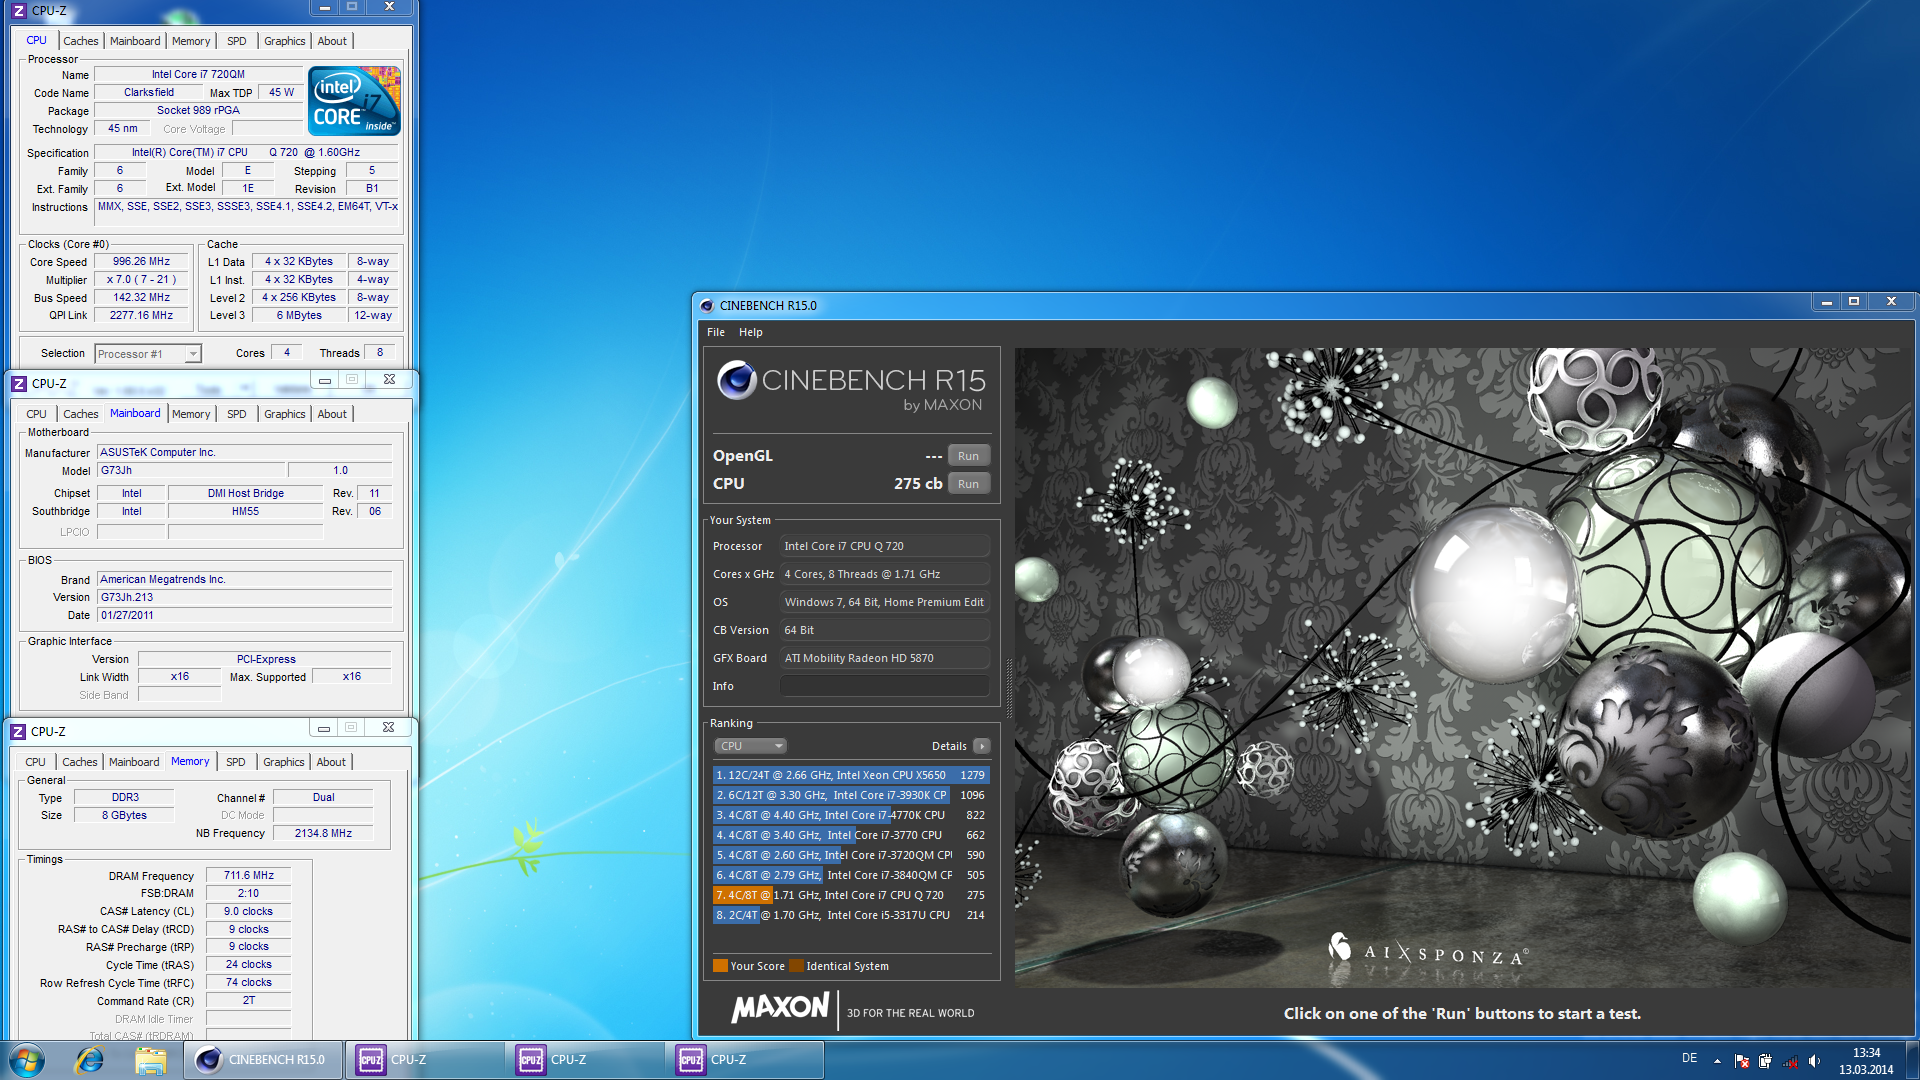This screenshot has height=1080, width=1920.
Task: Show hidden tray icons arrow
Action: pos(1717,1061)
